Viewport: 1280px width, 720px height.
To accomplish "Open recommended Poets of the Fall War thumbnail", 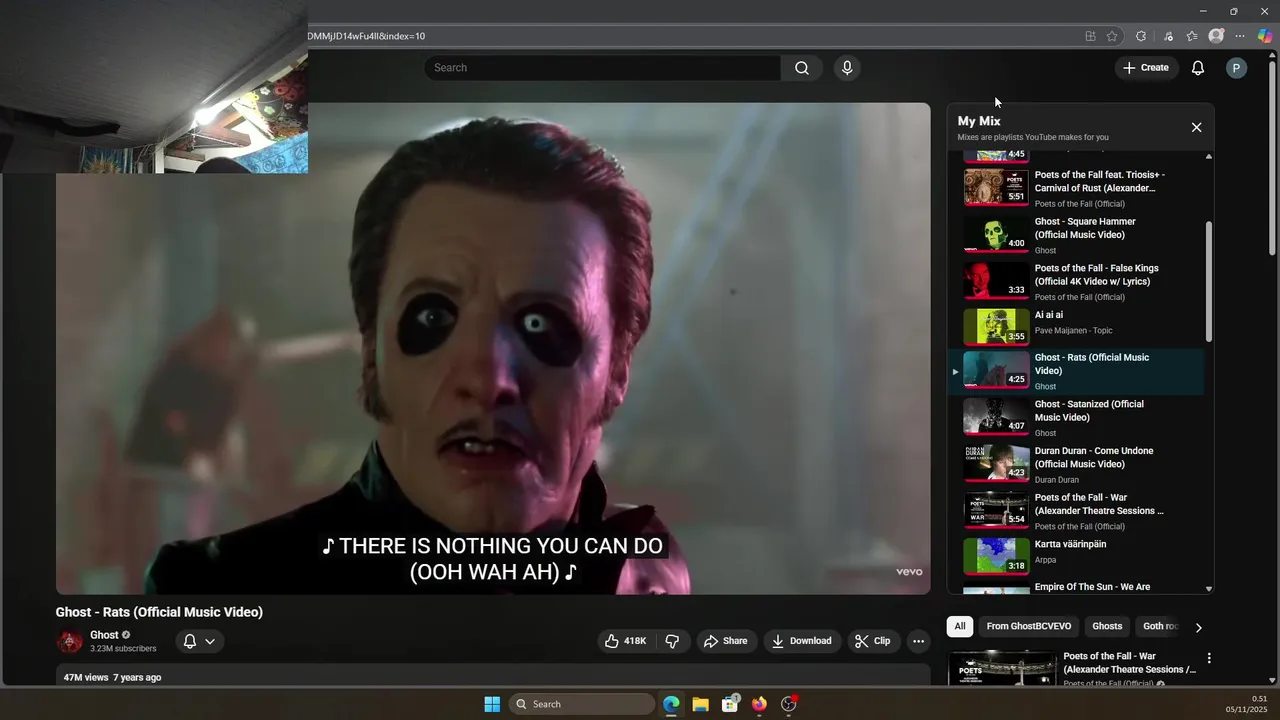I will pos(1003,668).
